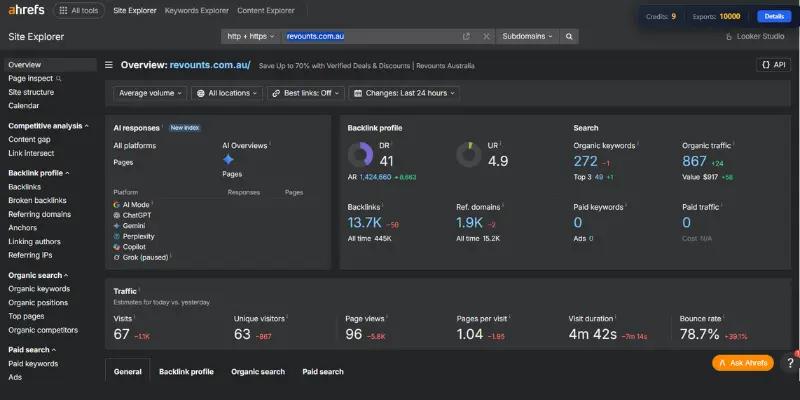Image resolution: width=800 pixels, height=400 pixels.
Task: Select Overview in the sidebar
Action: click(50, 65)
